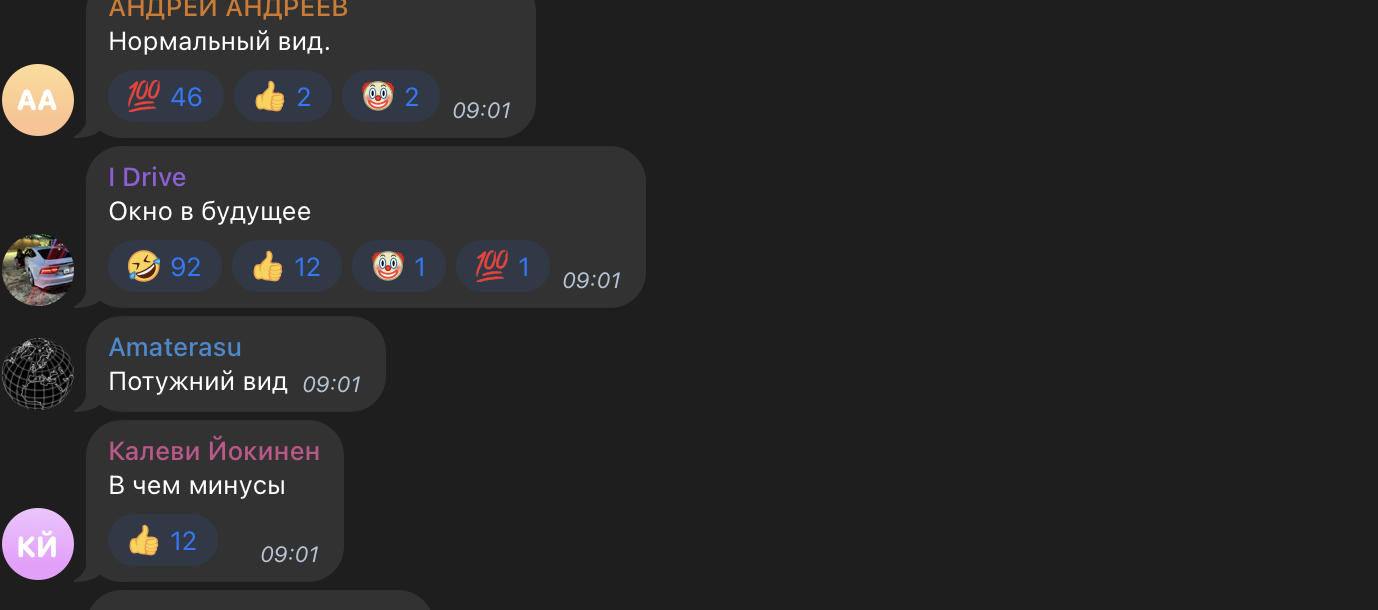Open I Drive's car avatar
Viewport: 1378px width, 610px height.
[x=38, y=270]
